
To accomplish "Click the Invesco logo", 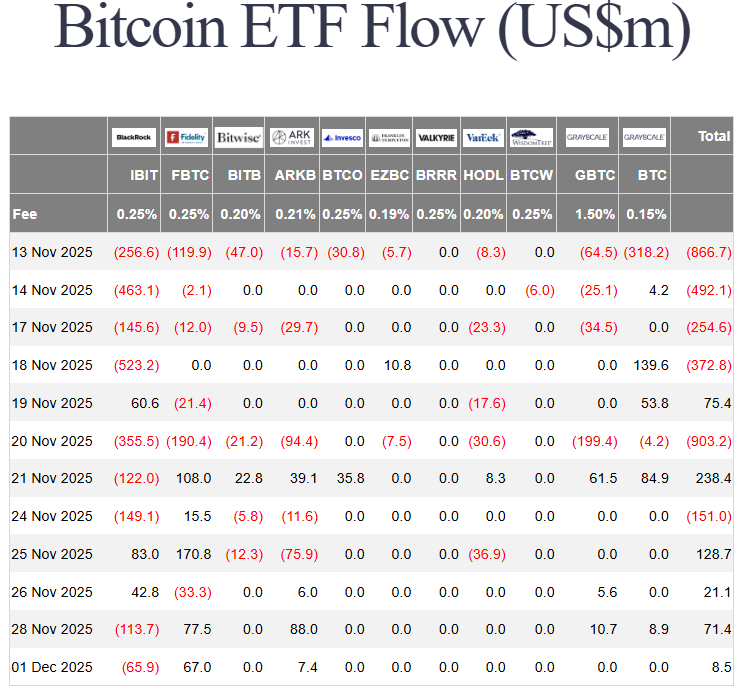I will coord(342,137).
